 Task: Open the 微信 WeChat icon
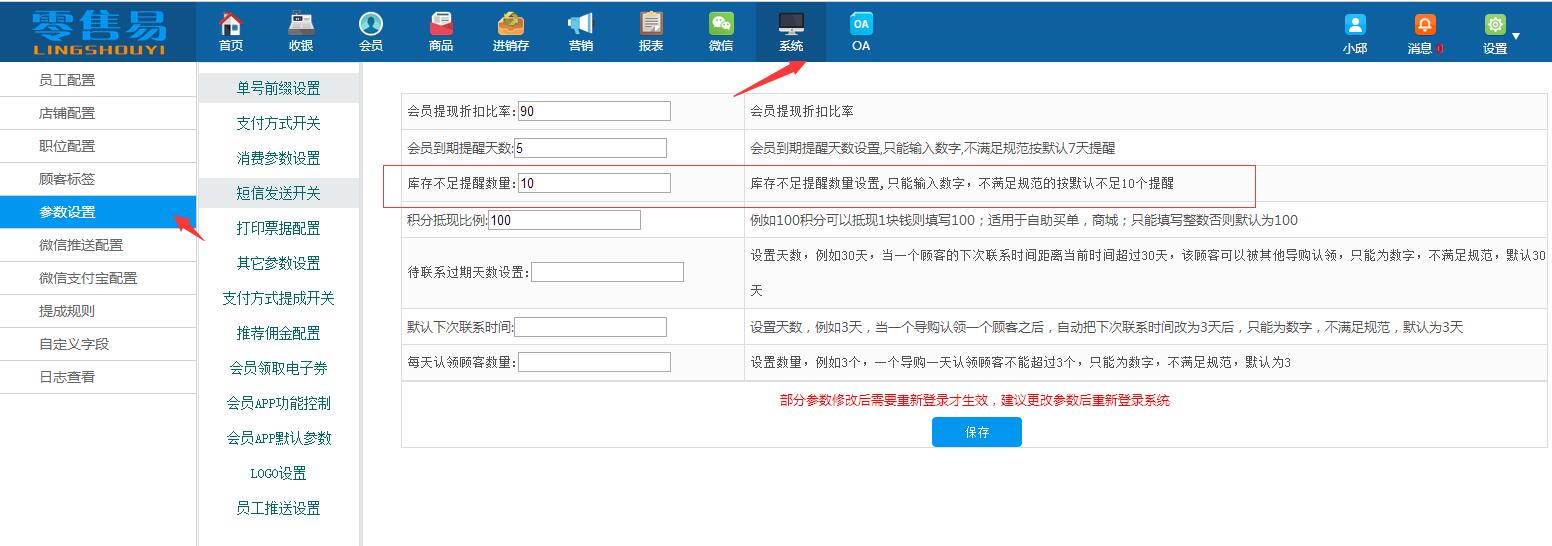pos(721,32)
